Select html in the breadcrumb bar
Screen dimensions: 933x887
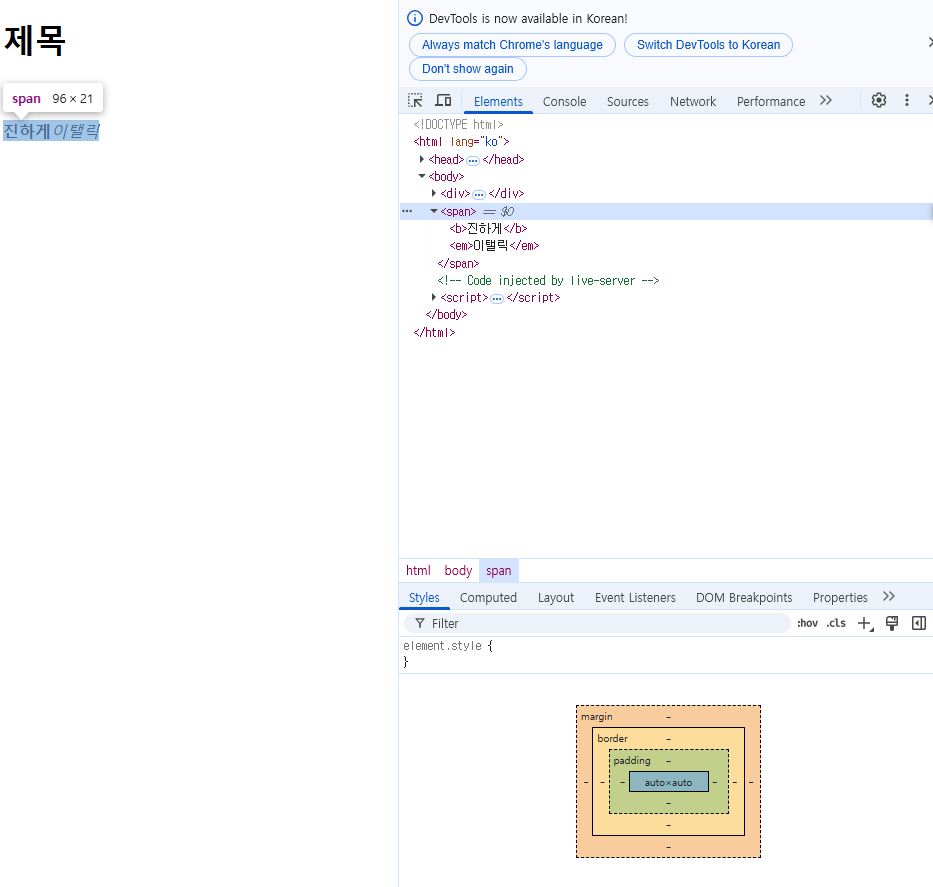click(x=418, y=571)
